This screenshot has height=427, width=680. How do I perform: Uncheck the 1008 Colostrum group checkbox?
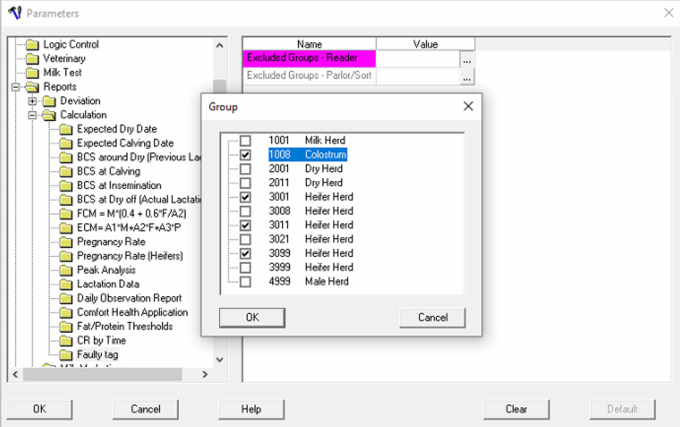[245, 155]
